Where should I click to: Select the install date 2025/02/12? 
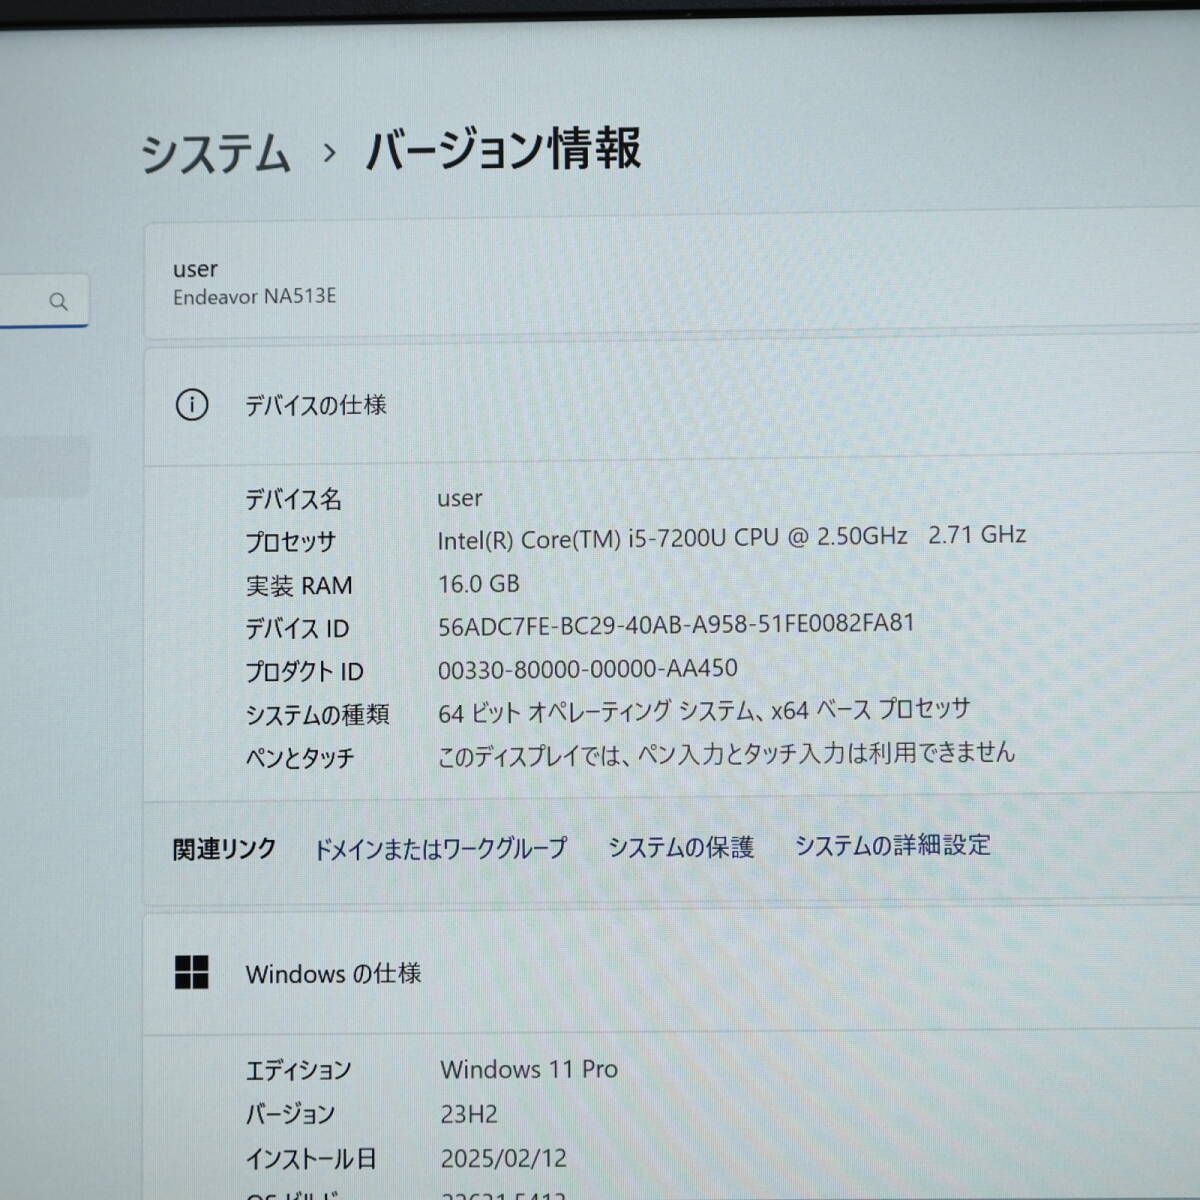click(x=504, y=1158)
